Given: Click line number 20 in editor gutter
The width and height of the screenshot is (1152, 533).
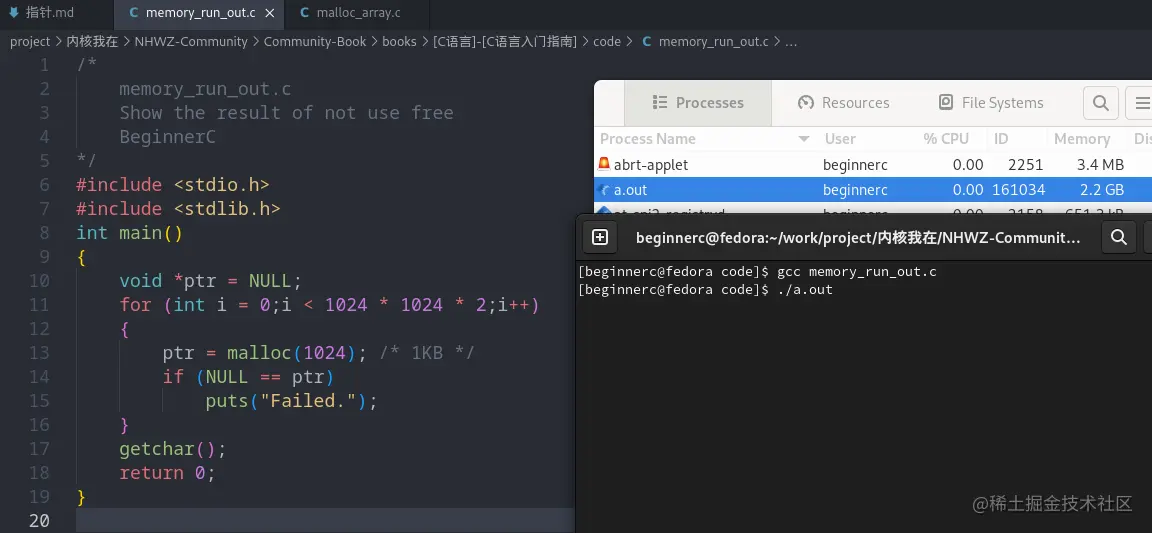Looking at the screenshot, I should click(x=40, y=521).
